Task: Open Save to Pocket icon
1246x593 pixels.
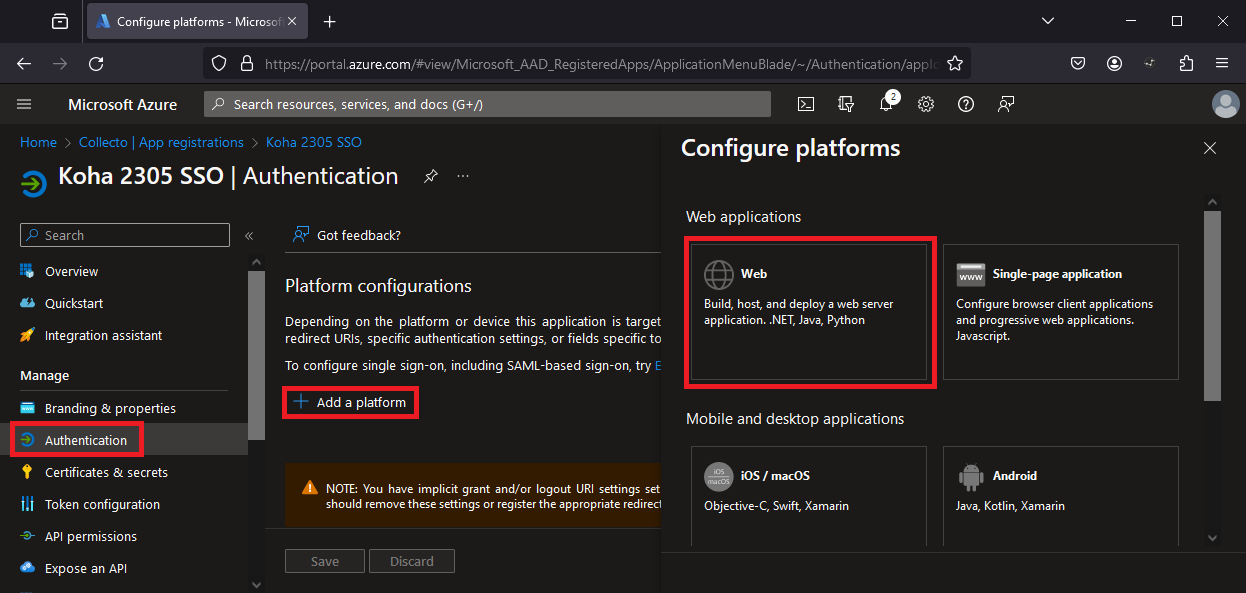Action: tap(1078, 63)
